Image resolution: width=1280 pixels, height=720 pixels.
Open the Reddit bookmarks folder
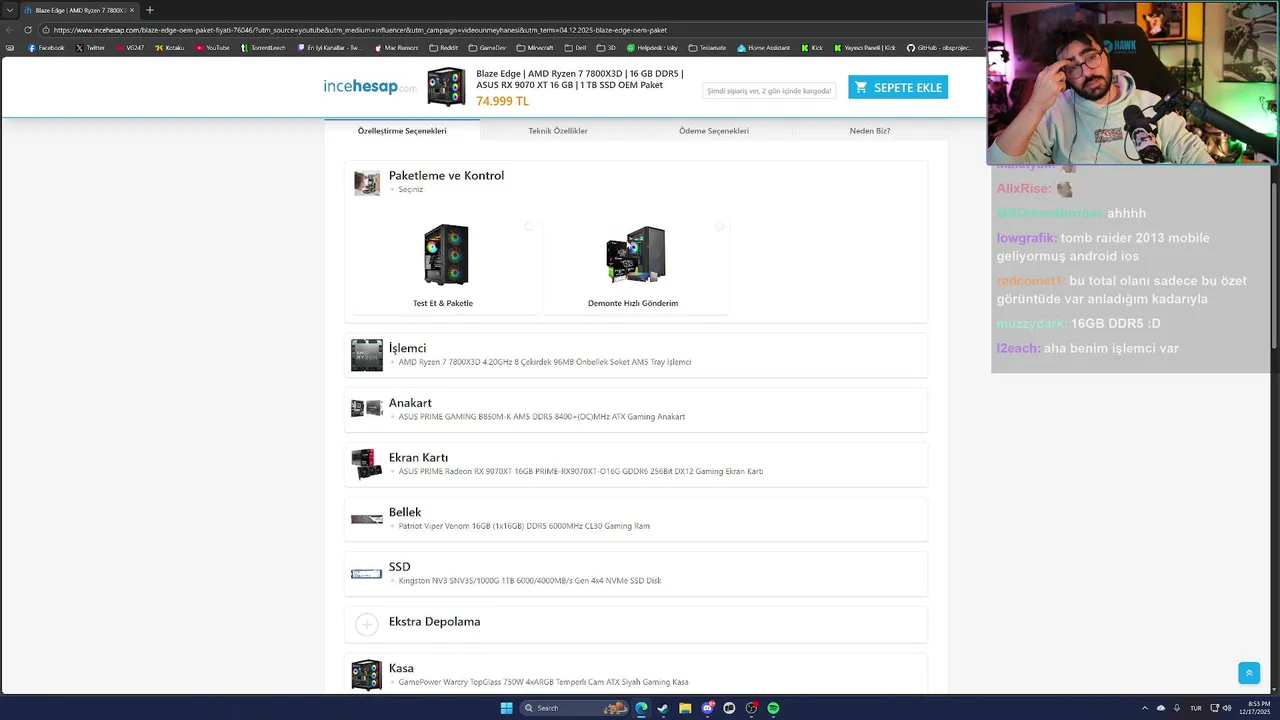pos(443,47)
